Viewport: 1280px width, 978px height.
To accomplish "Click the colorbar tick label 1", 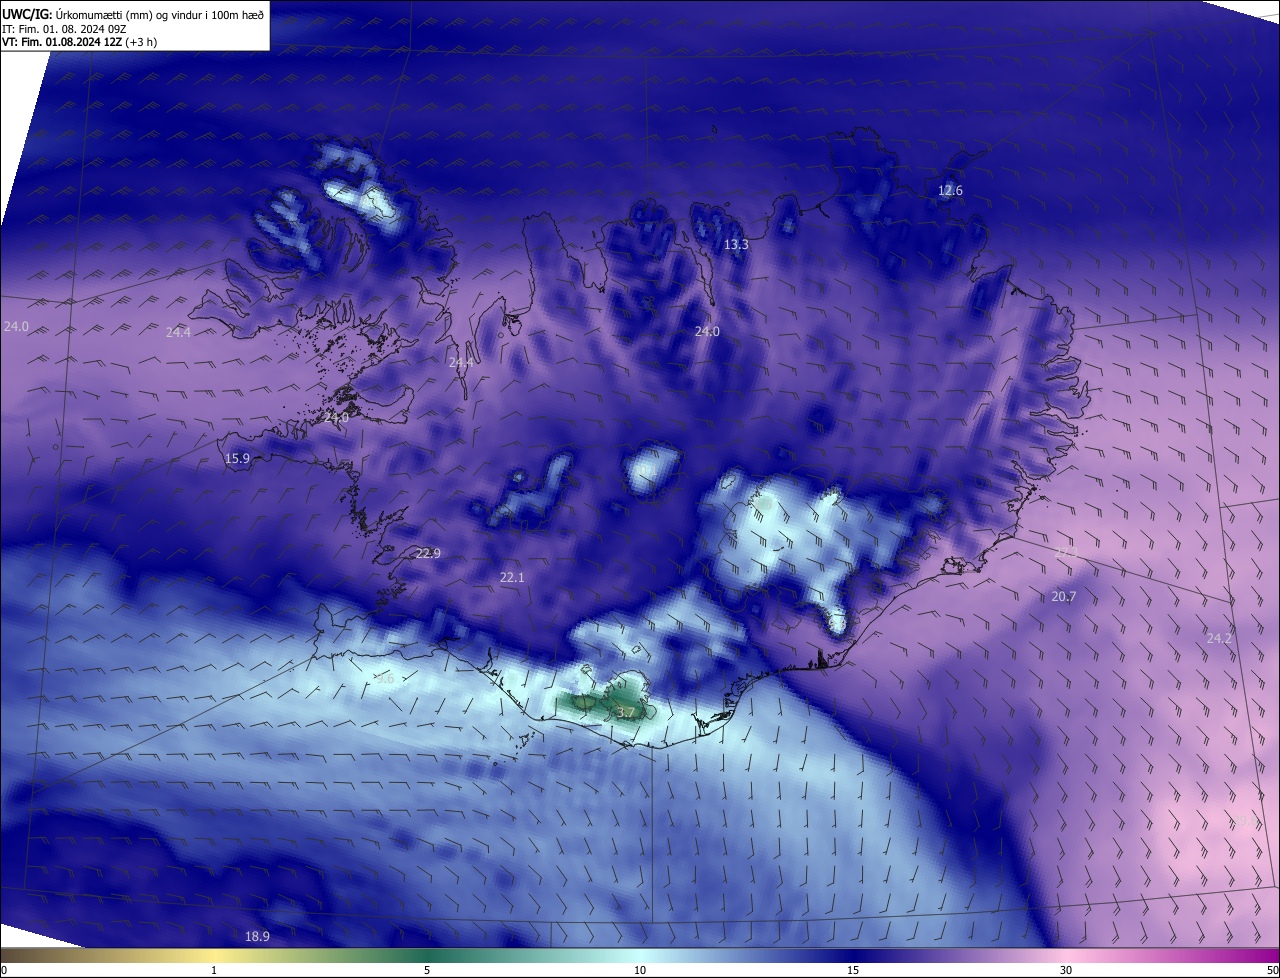I will click(214, 971).
